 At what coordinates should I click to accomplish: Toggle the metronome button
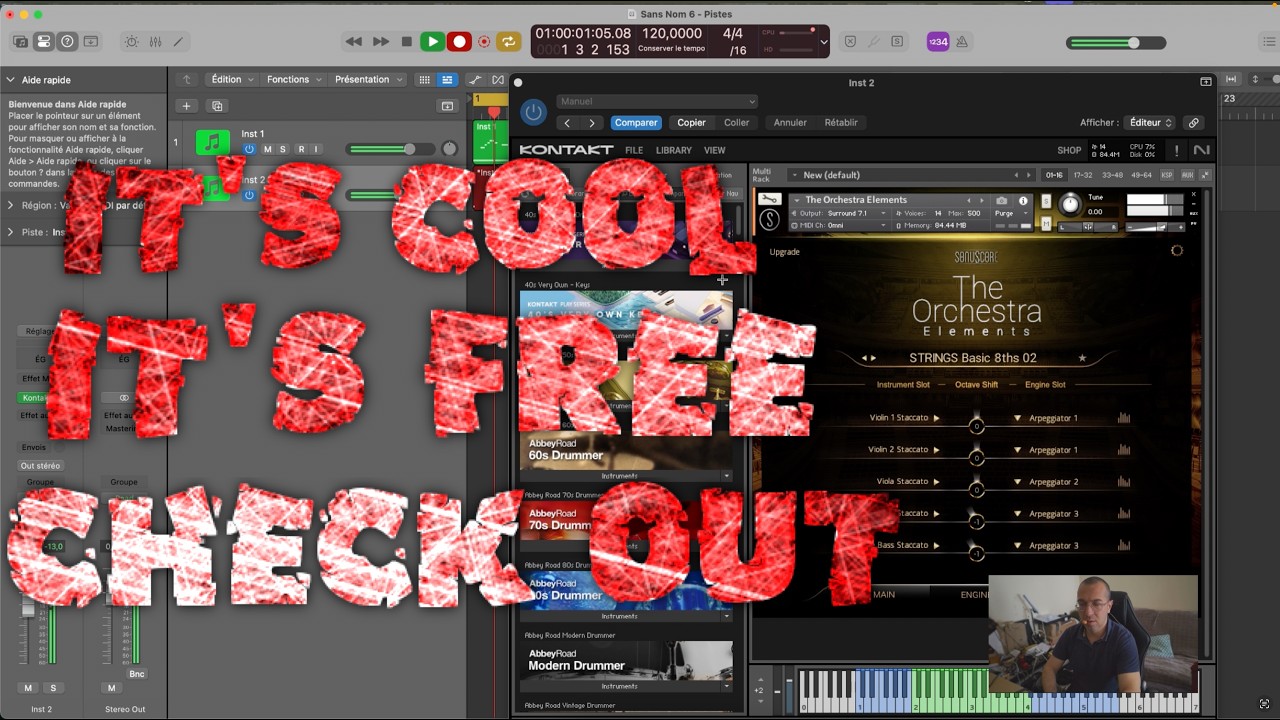point(961,42)
